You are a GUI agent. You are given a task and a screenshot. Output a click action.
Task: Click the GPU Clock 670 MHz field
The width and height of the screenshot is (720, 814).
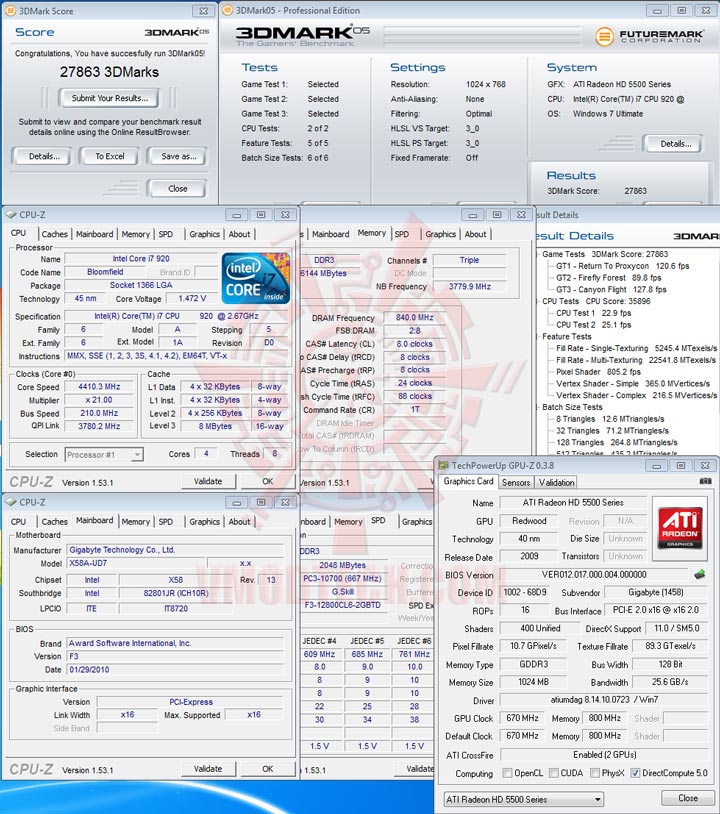coord(522,718)
